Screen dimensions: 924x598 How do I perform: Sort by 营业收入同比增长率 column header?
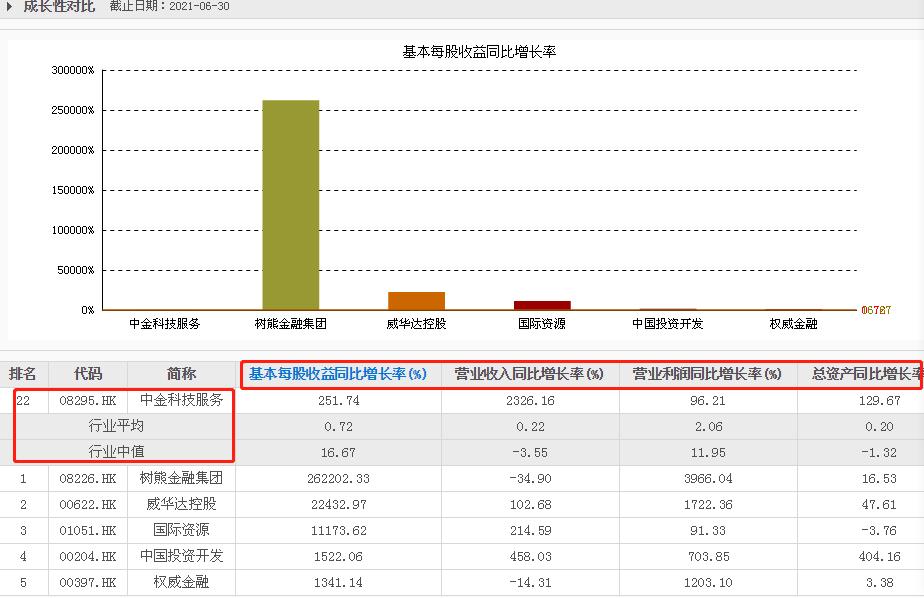[529, 375]
